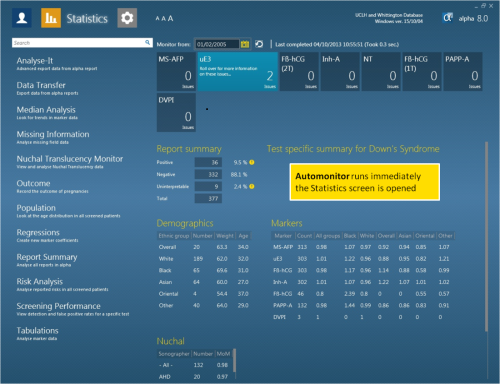Open the settings gear icon
This screenshot has height=384, width=500.
click(127, 18)
